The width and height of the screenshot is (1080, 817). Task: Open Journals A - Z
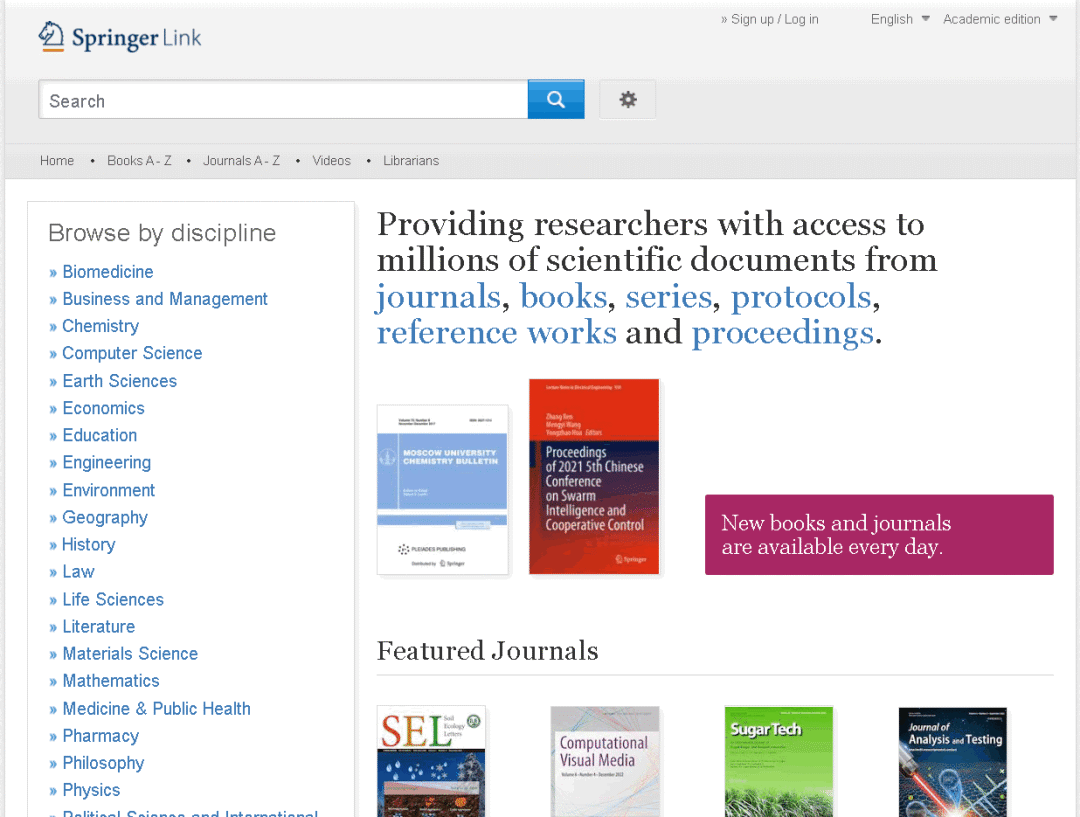pos(241,161)
